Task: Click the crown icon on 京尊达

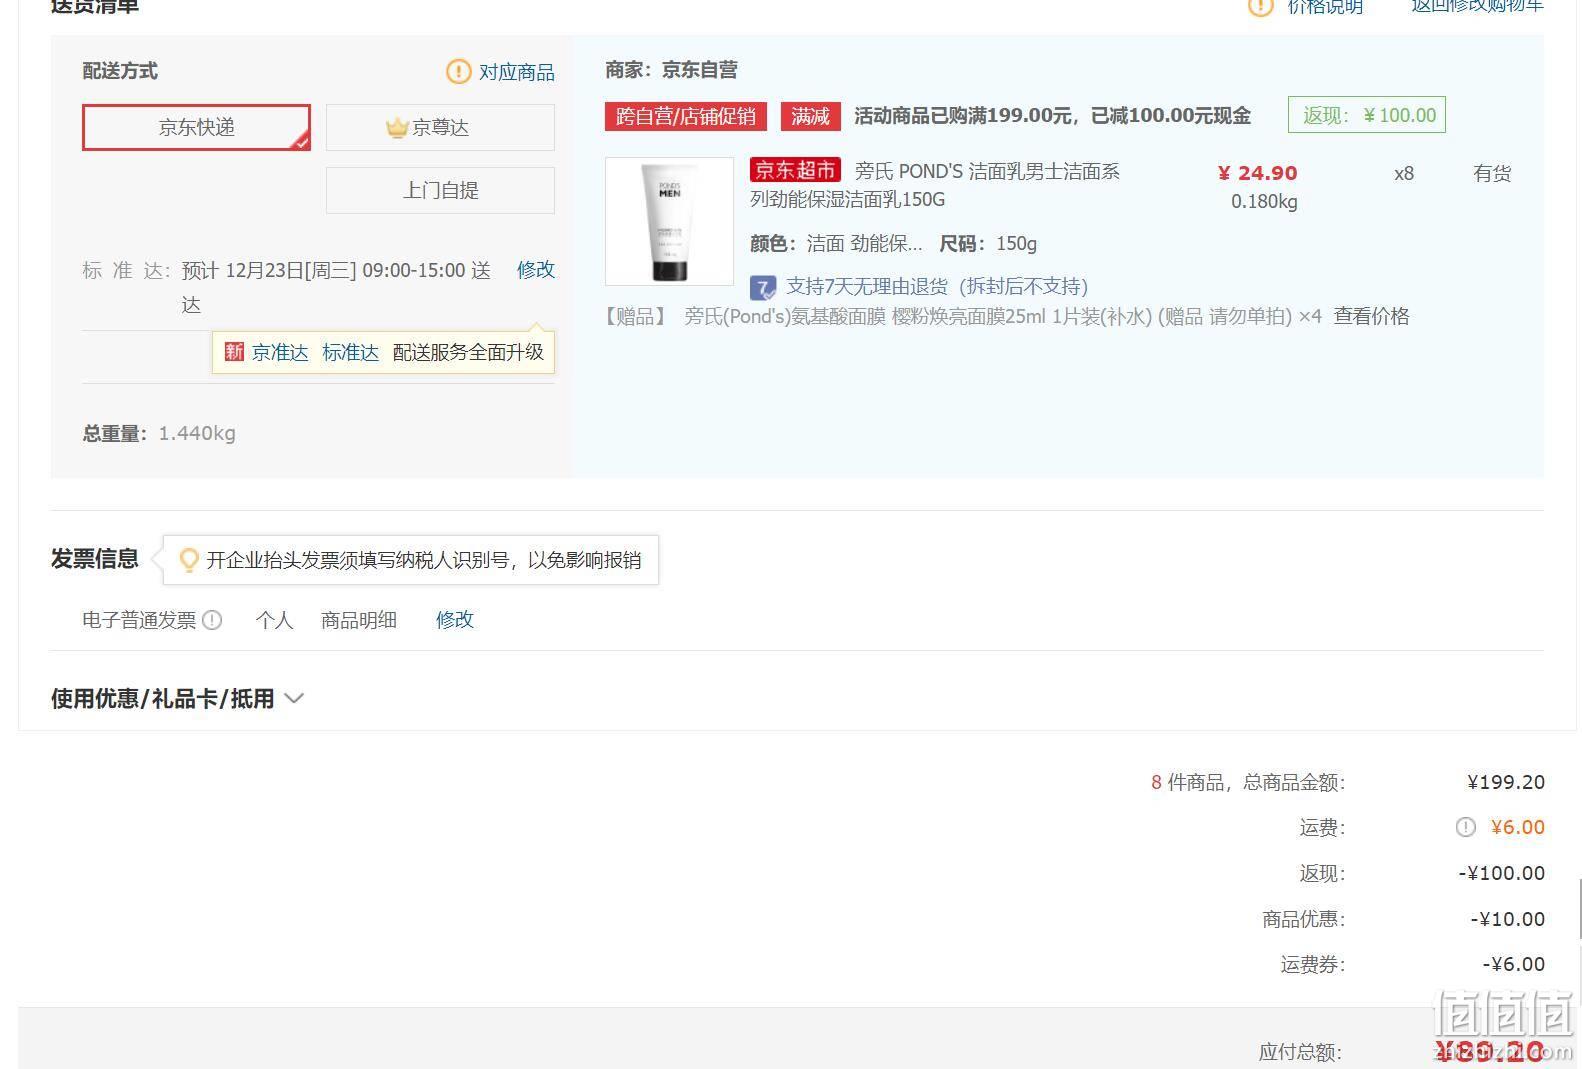Action: pos(397,128)
